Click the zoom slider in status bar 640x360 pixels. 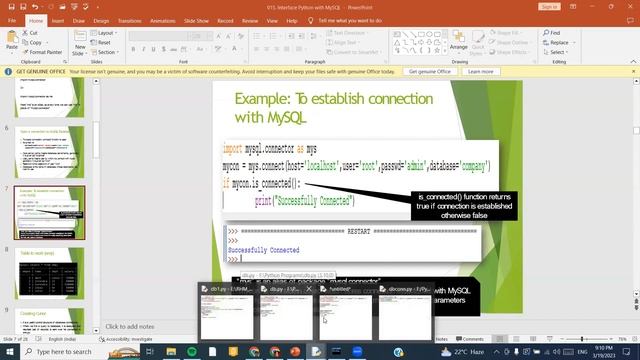pyautogui.click(x=582, y=339)
